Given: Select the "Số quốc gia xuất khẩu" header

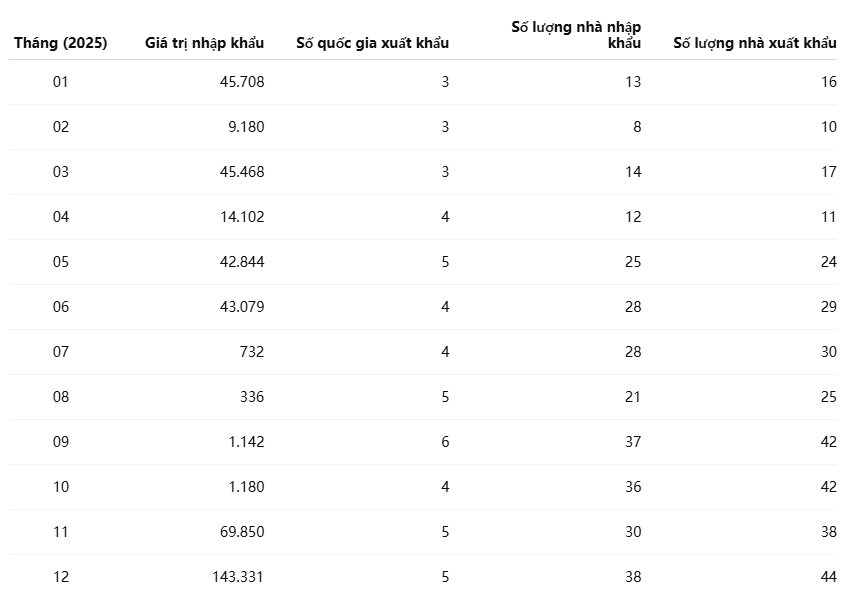Looking at the screenshot, I should (x=372, y=43).
